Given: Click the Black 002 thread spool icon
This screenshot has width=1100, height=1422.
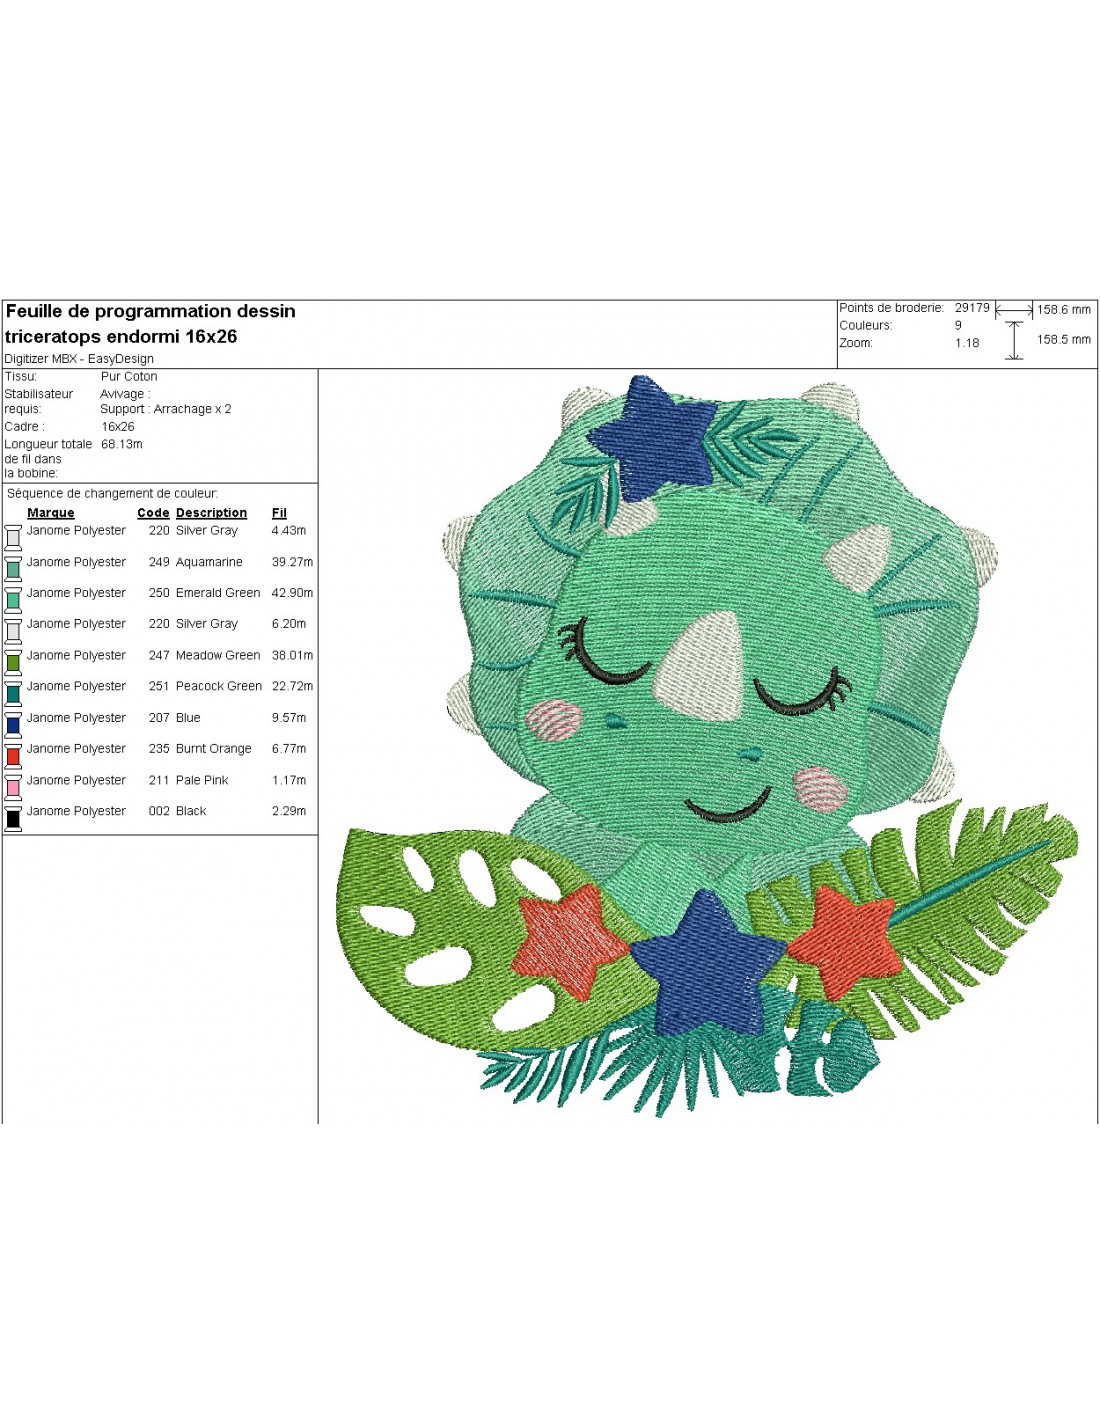Looking at the screenshot, I should [13, 818].
